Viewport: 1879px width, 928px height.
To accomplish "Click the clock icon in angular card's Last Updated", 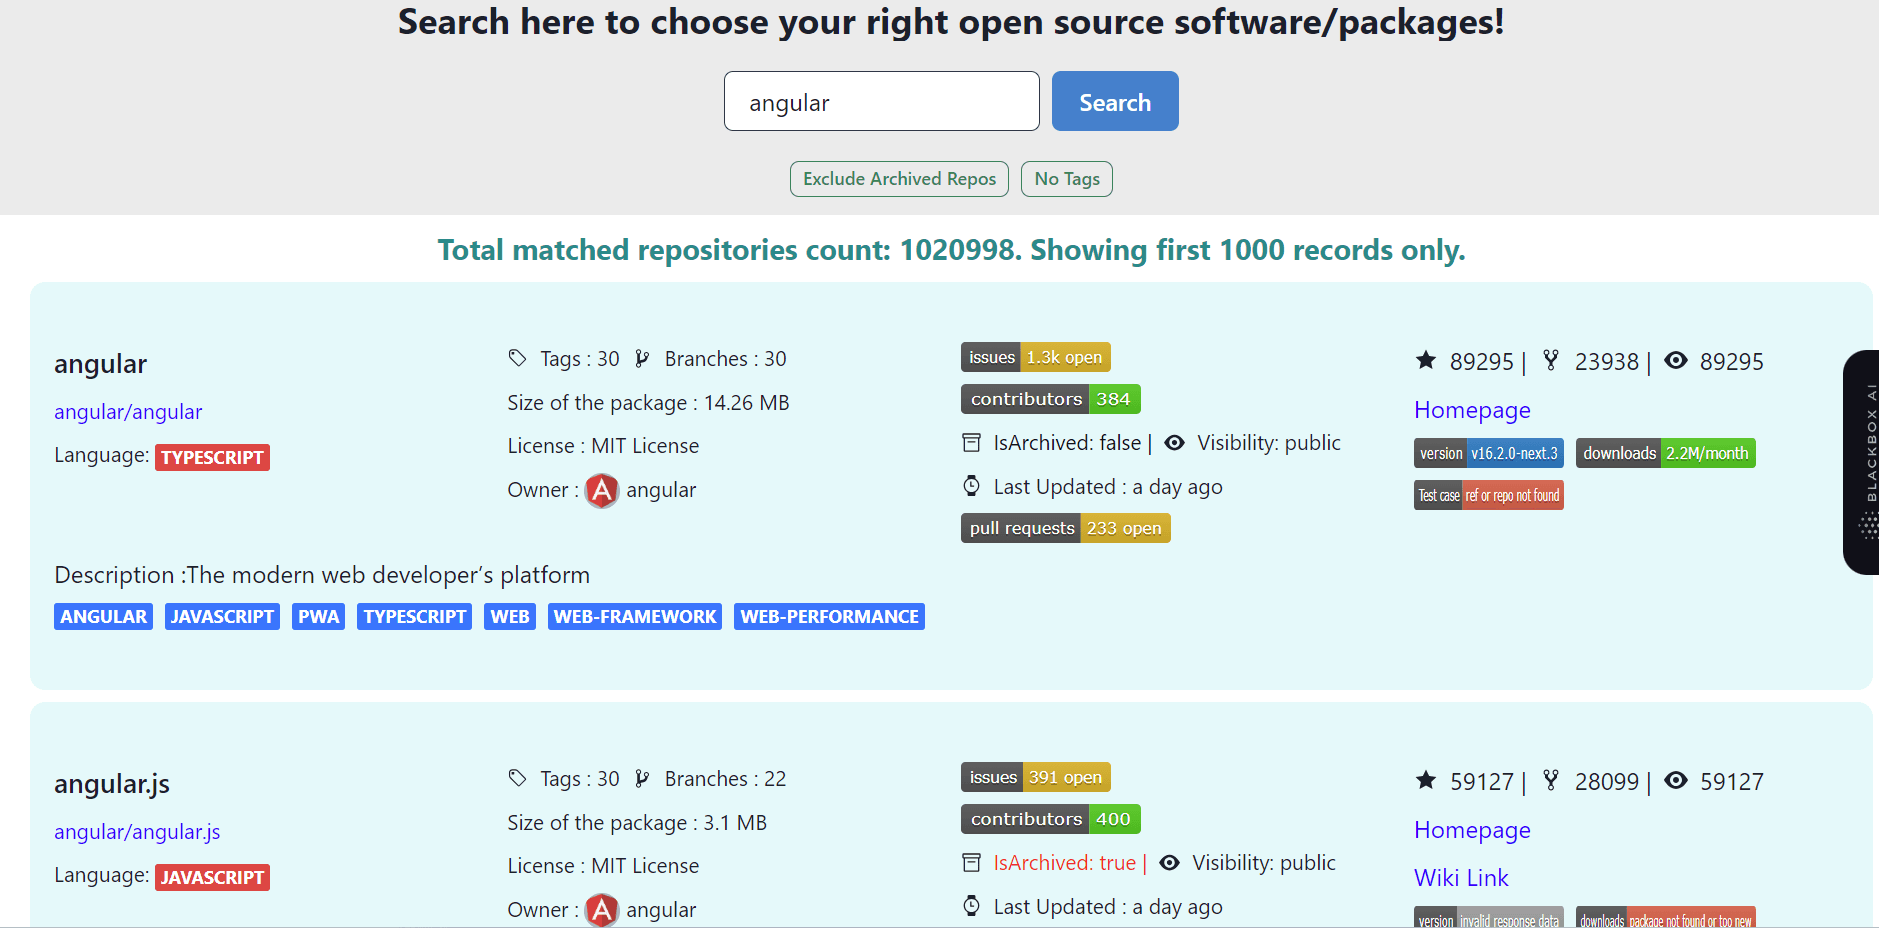I will point(971,486).
